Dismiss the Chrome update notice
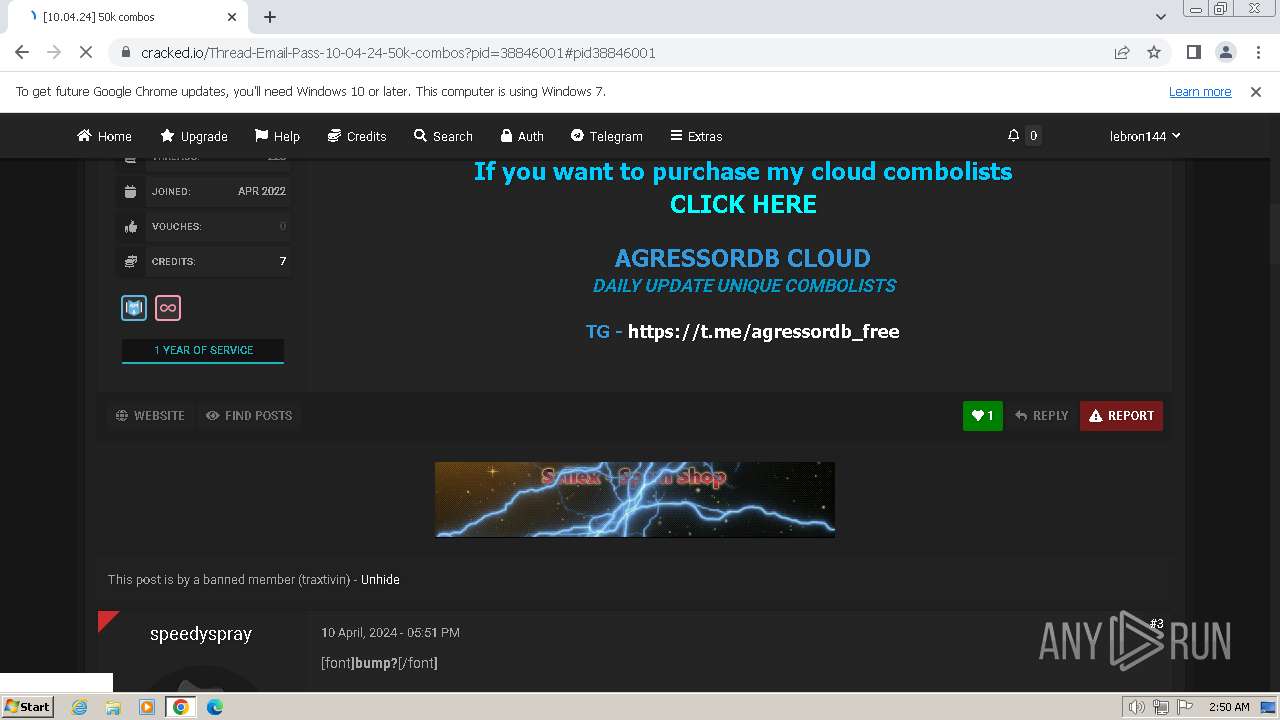1280x720 pixels. (x=1256, y=91)
